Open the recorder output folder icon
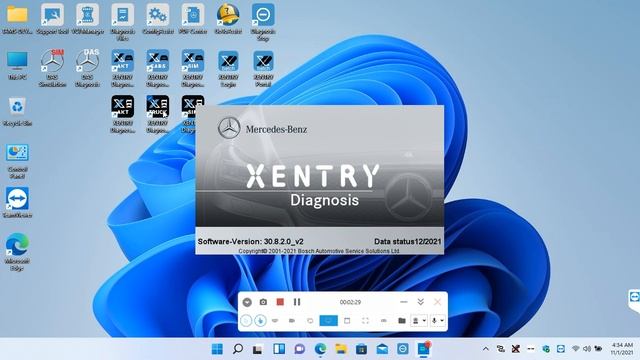 pos(402,321)
